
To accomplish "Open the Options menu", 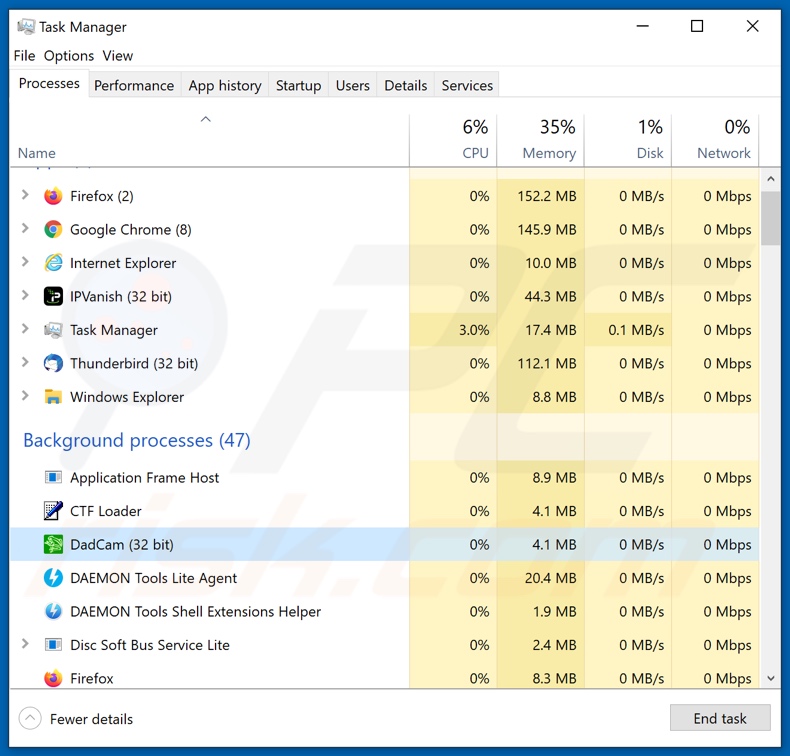I will point(69,55).
